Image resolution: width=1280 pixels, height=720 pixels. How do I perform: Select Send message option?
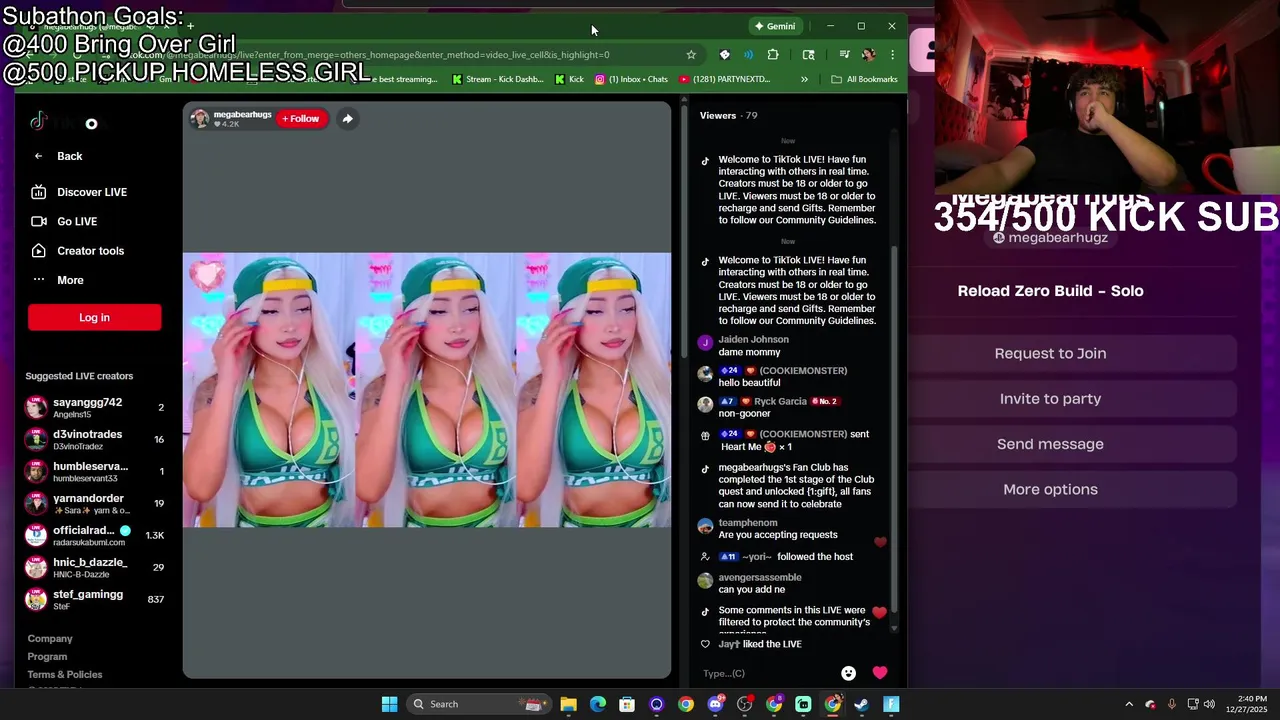coord(1050,444)
